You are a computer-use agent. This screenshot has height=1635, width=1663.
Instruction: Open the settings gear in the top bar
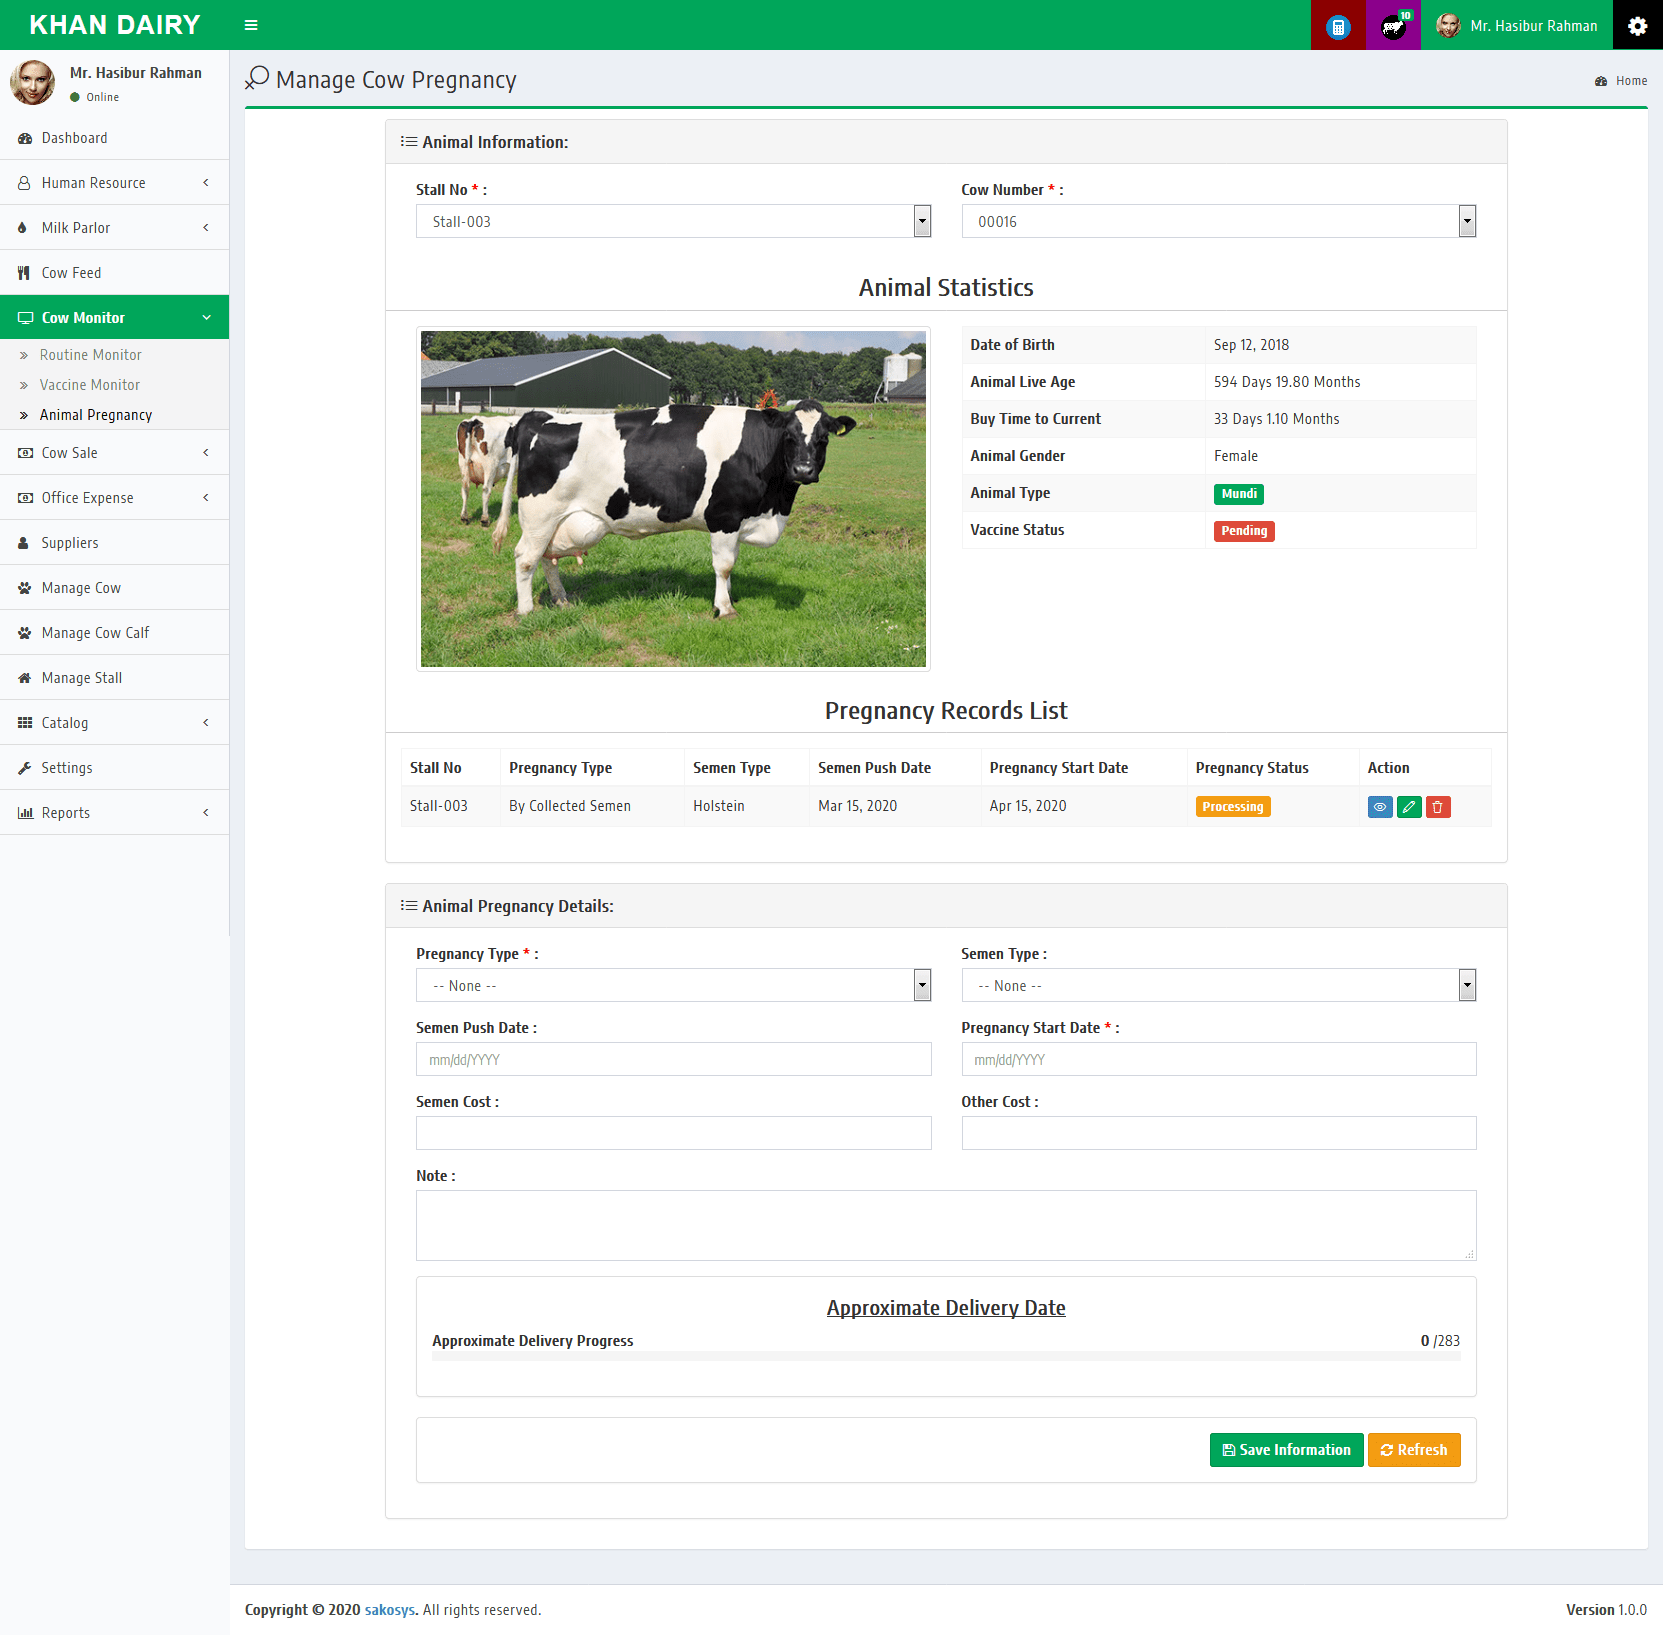pyautogui.click(x=1637, y=25)
